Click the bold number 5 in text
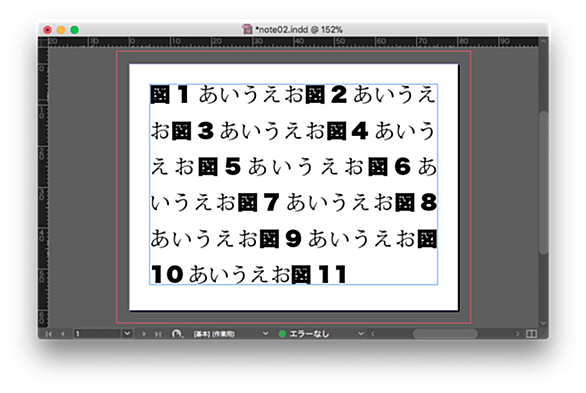 tap(233, 167)
